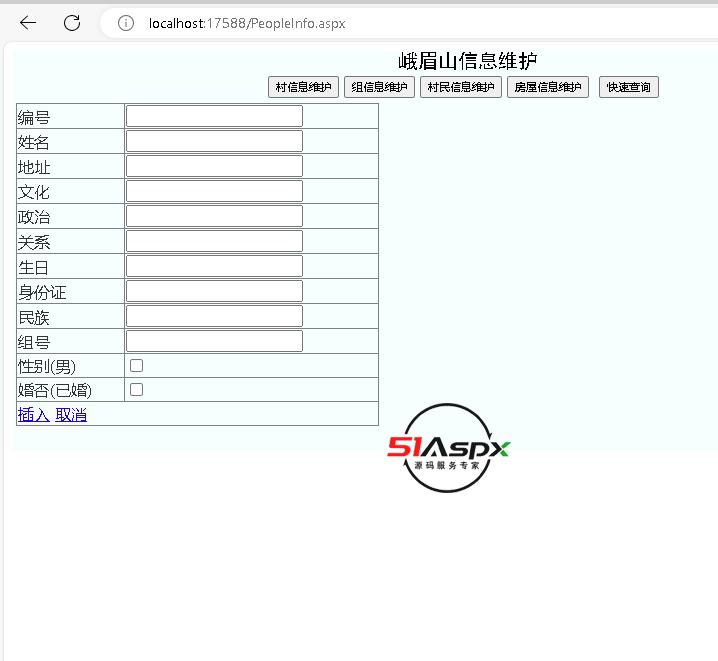This screenshot has width=718, height=661.
Task: Open the 组信息维护 page button
Action: pyautogui.click(x=379, y=87)
